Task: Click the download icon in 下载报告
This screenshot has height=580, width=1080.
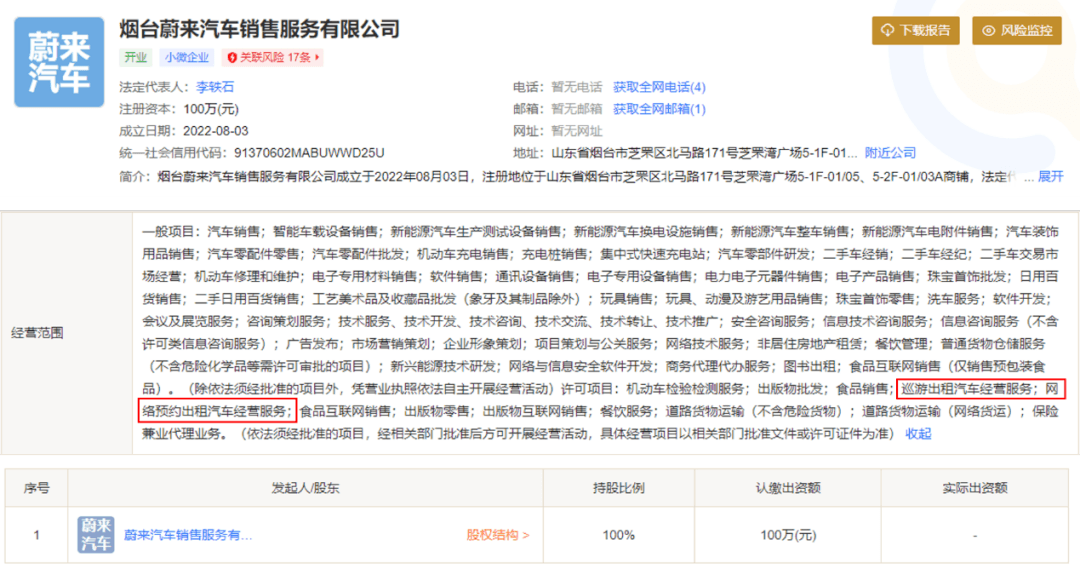Action: (887, 31)
